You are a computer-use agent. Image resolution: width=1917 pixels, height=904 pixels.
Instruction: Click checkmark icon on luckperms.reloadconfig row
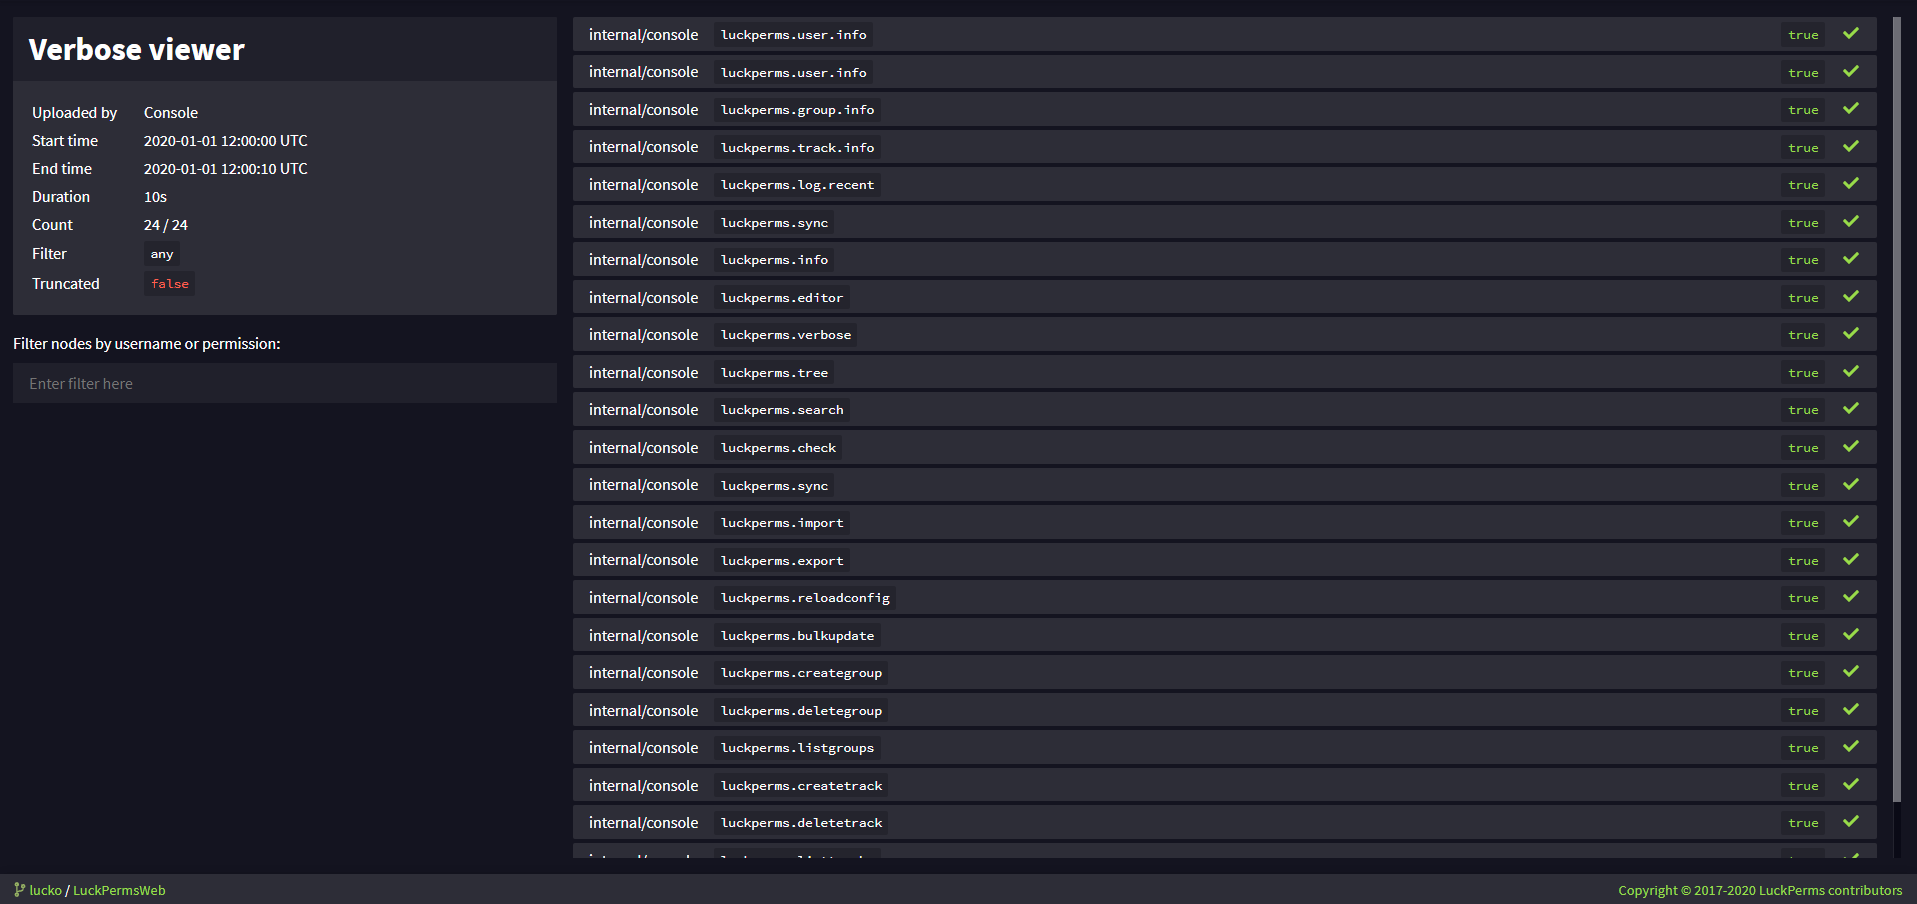pyautogui.click(x=1851, y=597)
